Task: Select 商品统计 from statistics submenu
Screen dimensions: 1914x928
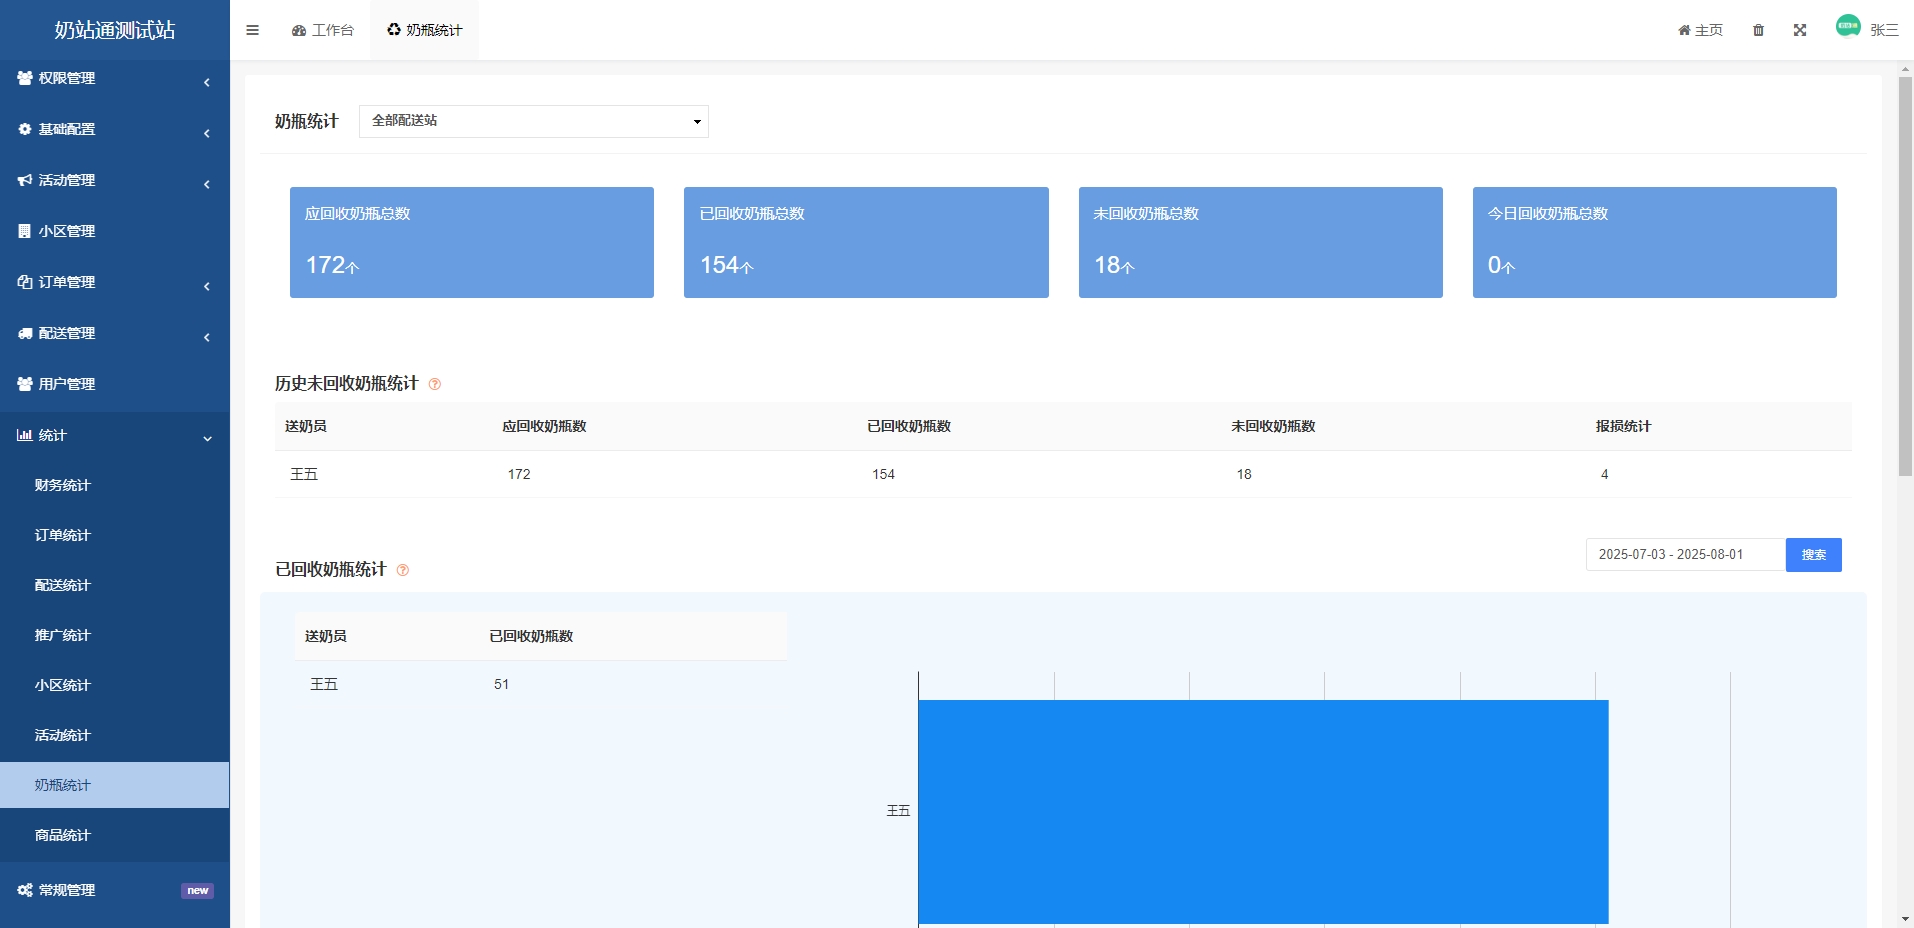Action: click(x=63, y=835)
